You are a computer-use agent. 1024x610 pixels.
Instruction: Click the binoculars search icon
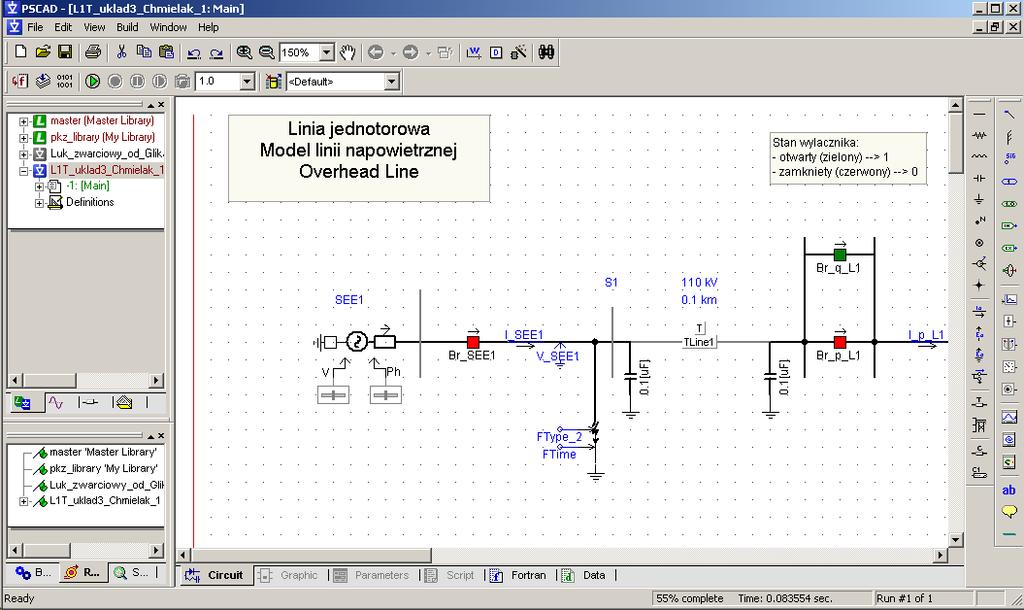[547, 52]
